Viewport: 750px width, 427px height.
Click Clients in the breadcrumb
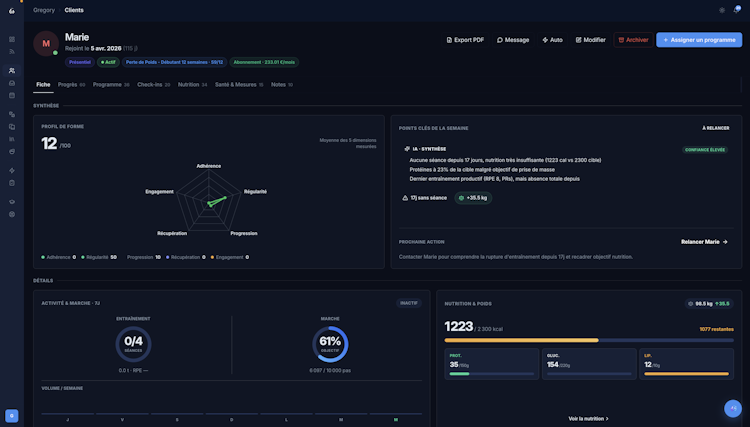74,10
